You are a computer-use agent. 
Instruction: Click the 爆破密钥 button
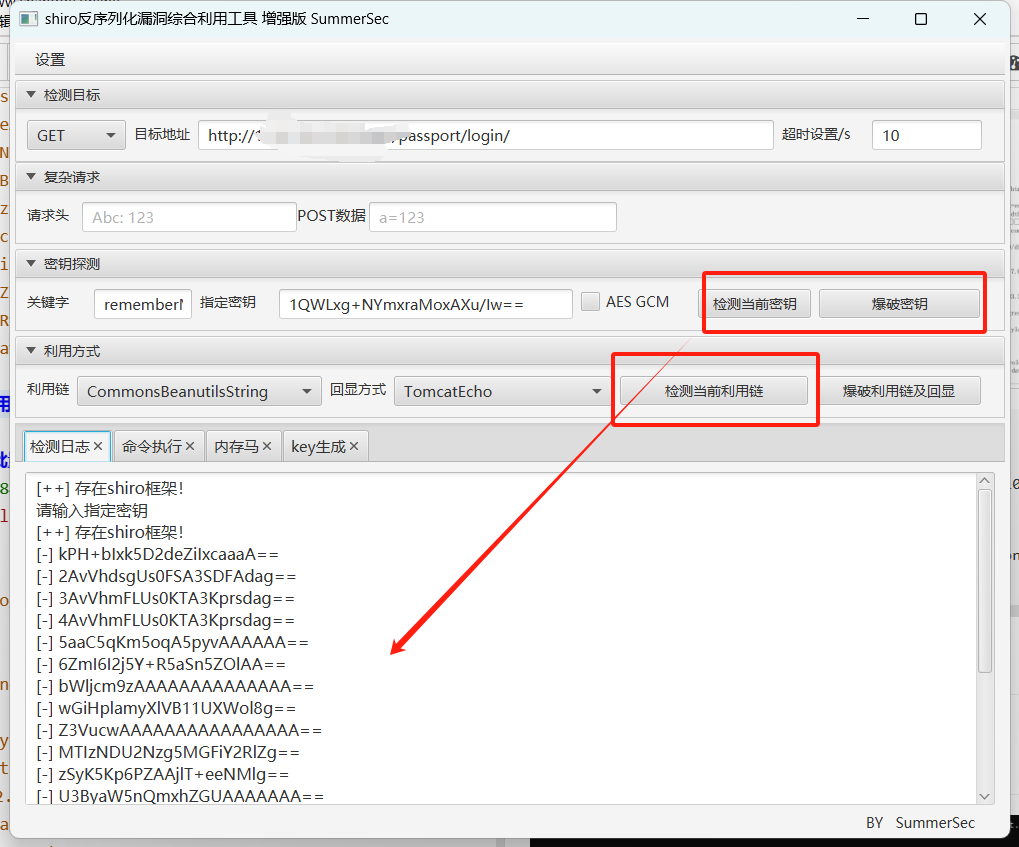(x=899, y=304)
